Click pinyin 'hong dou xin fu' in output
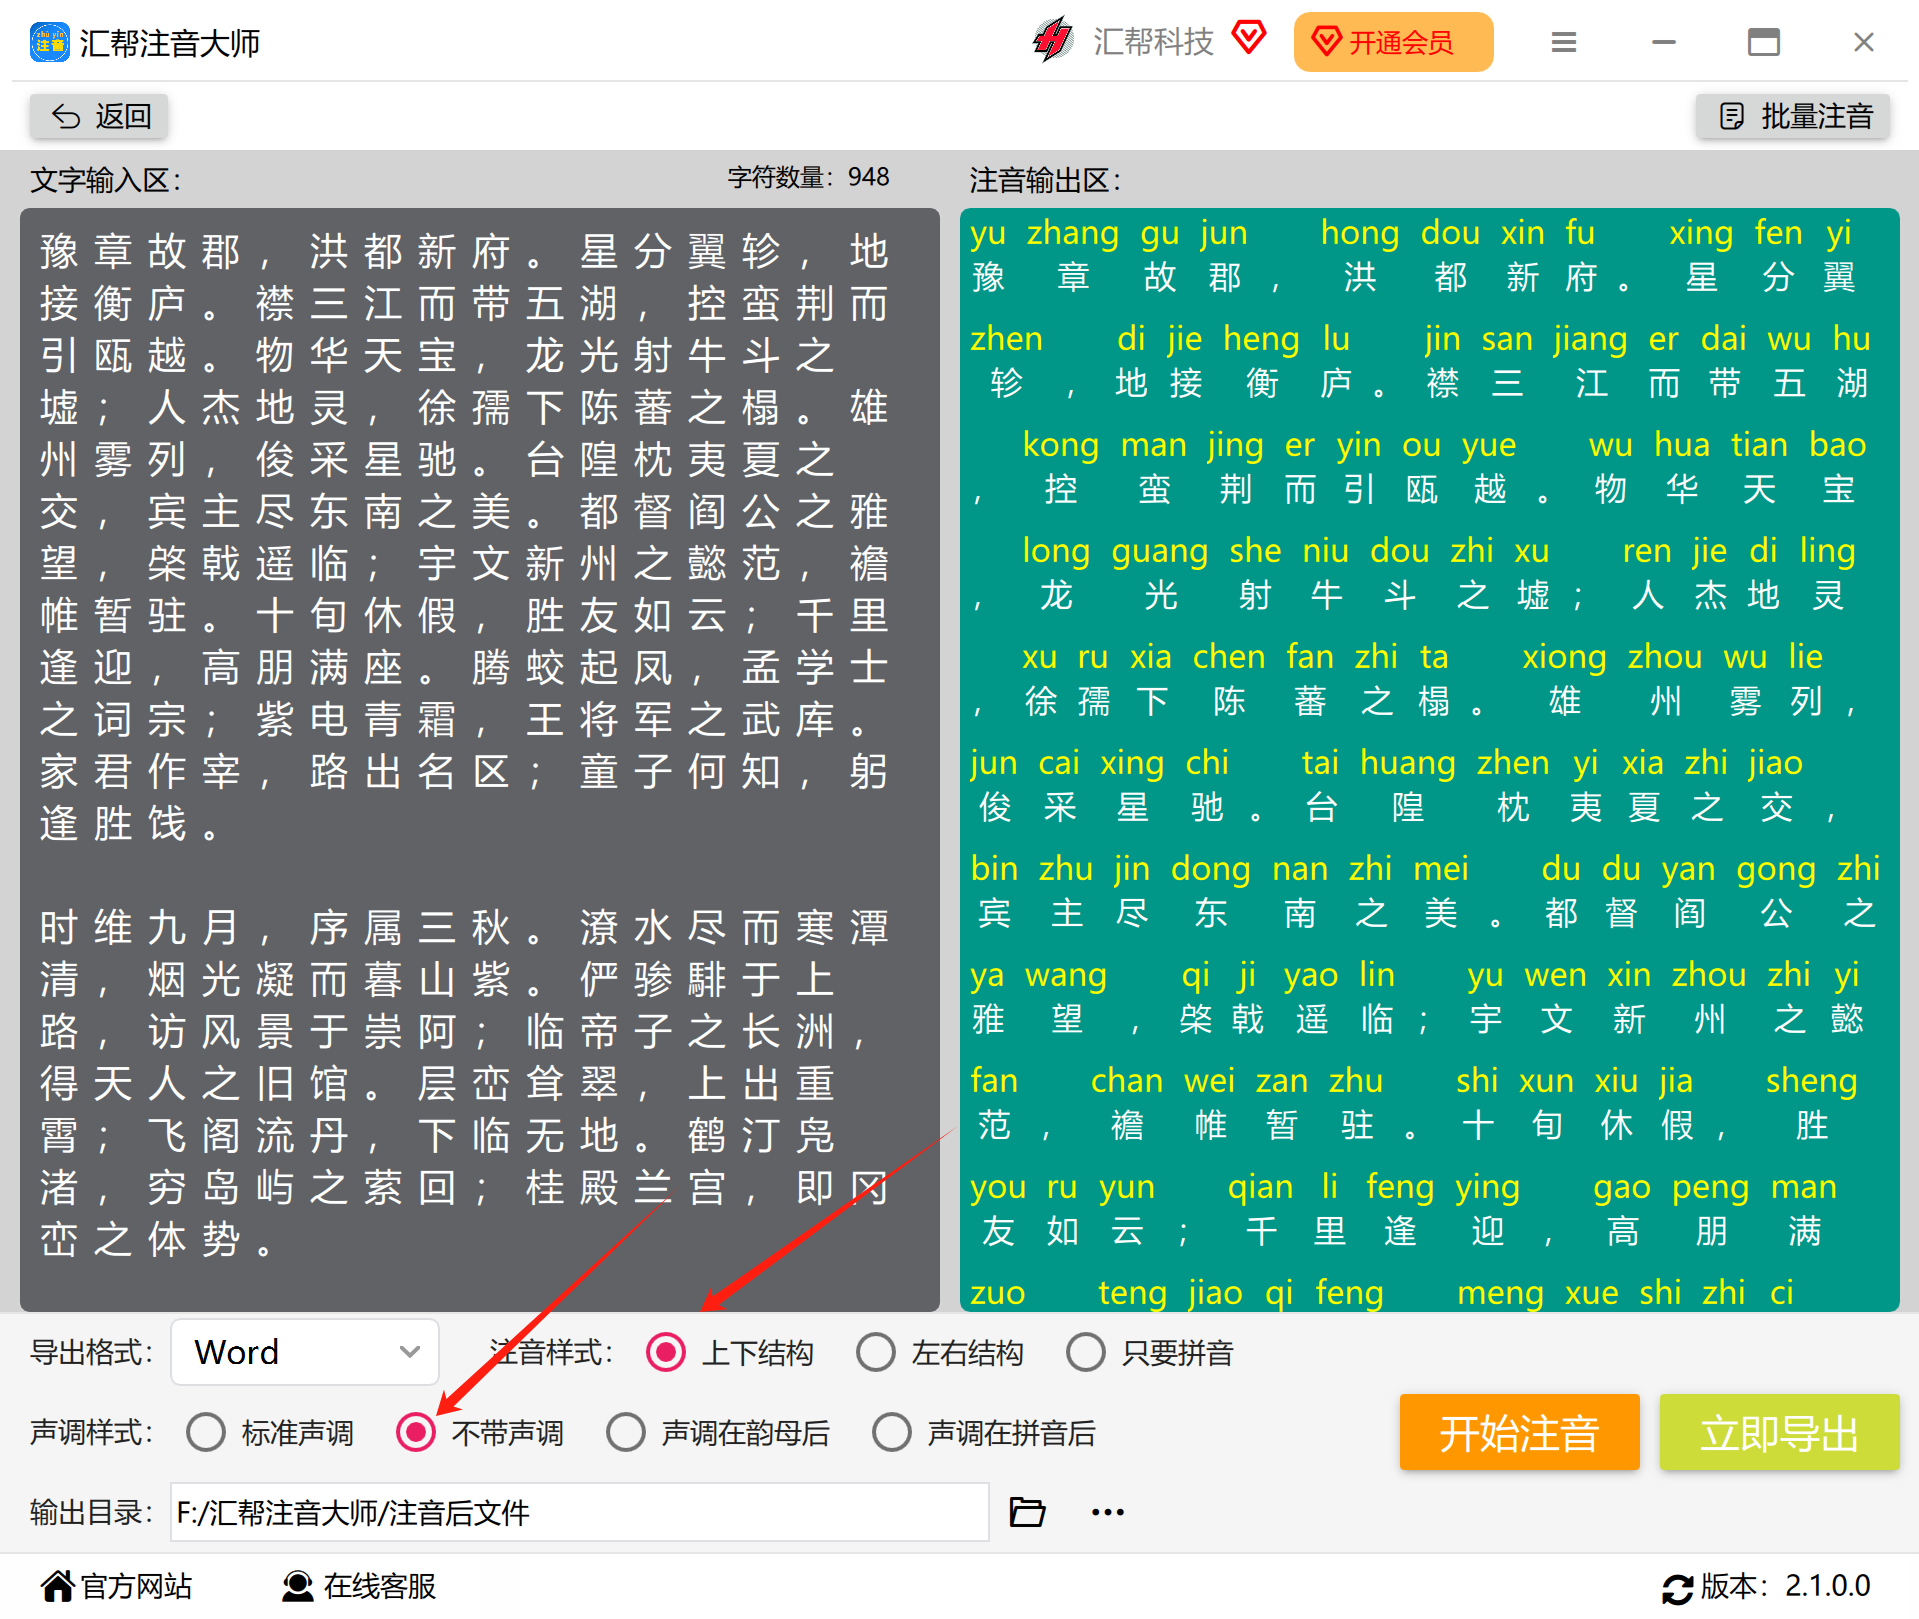The image size is (1919, 1619). tap(1457, 233)
